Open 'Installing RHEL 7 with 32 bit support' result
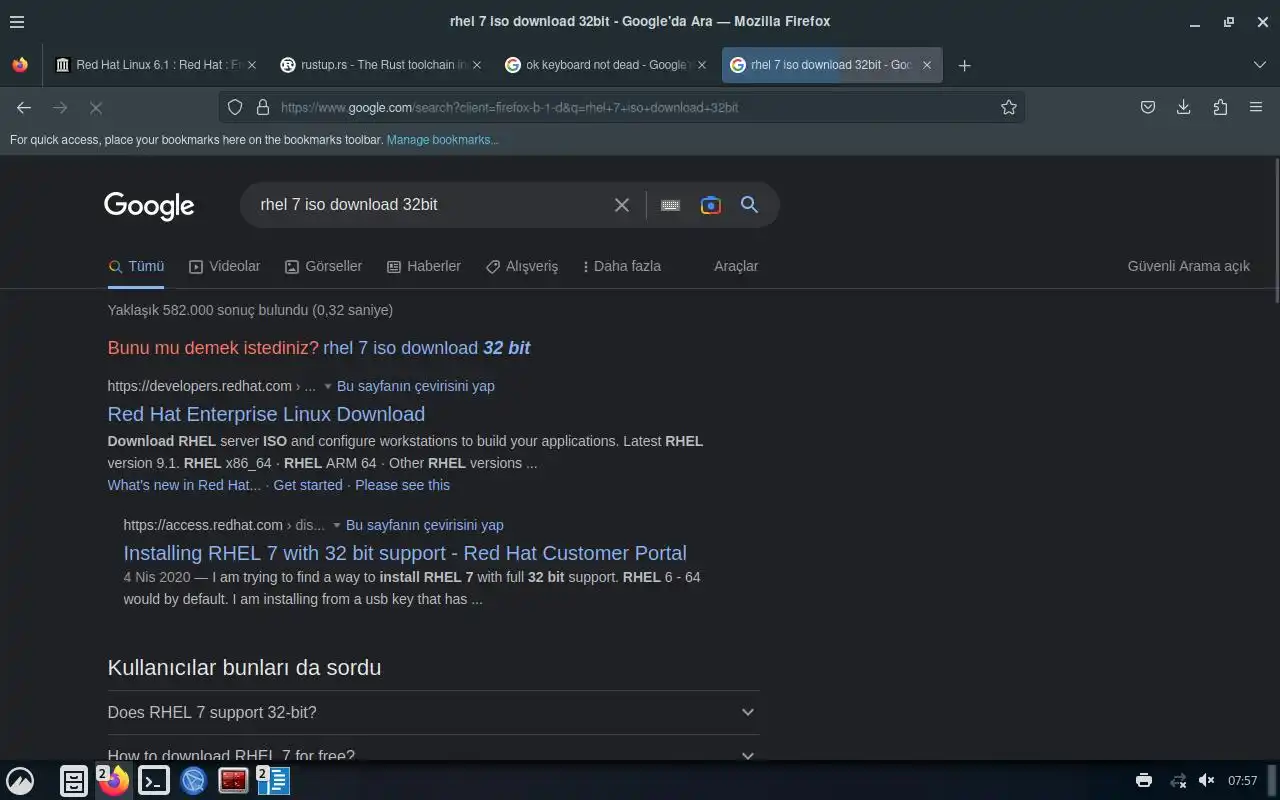This screenshot has width=1280, height=800. click(x=405, y=553)
